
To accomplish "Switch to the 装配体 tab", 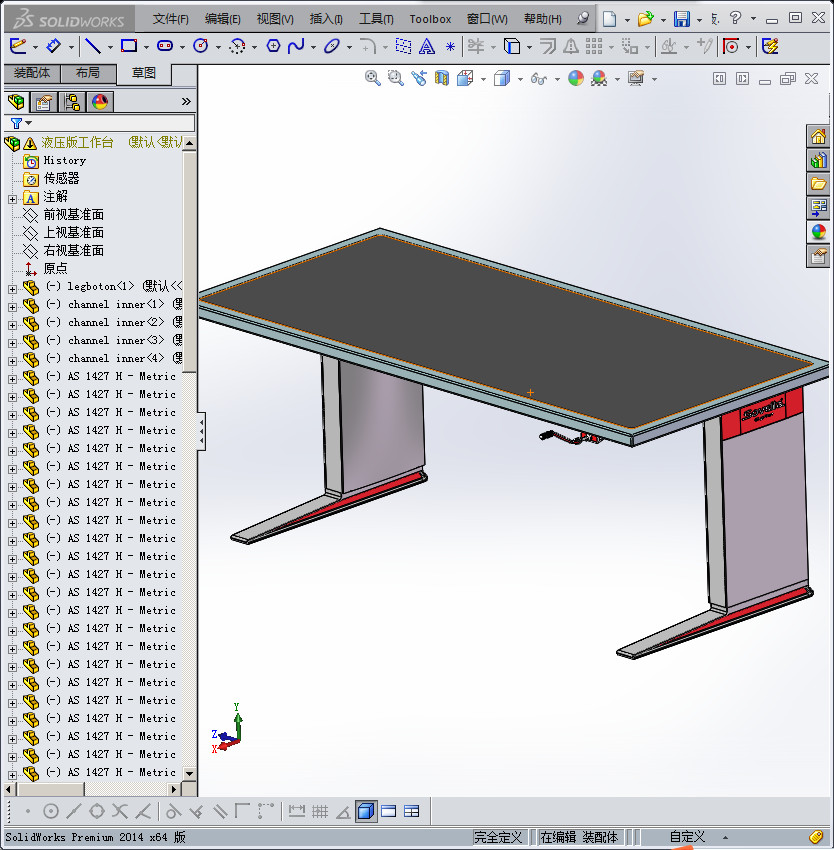I will 32,73.
